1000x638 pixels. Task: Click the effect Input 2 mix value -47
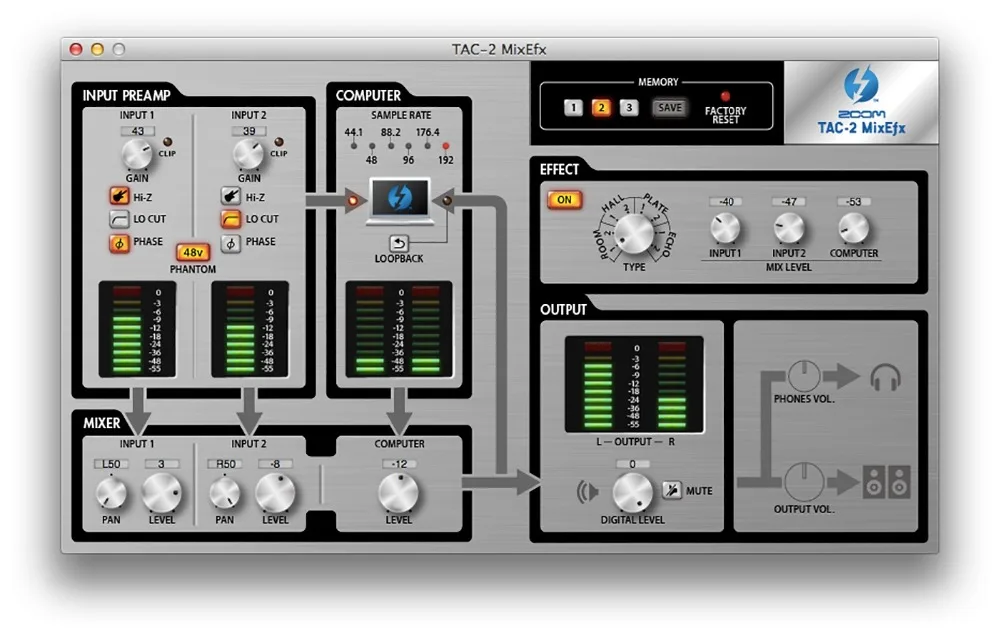pos(790,202)
